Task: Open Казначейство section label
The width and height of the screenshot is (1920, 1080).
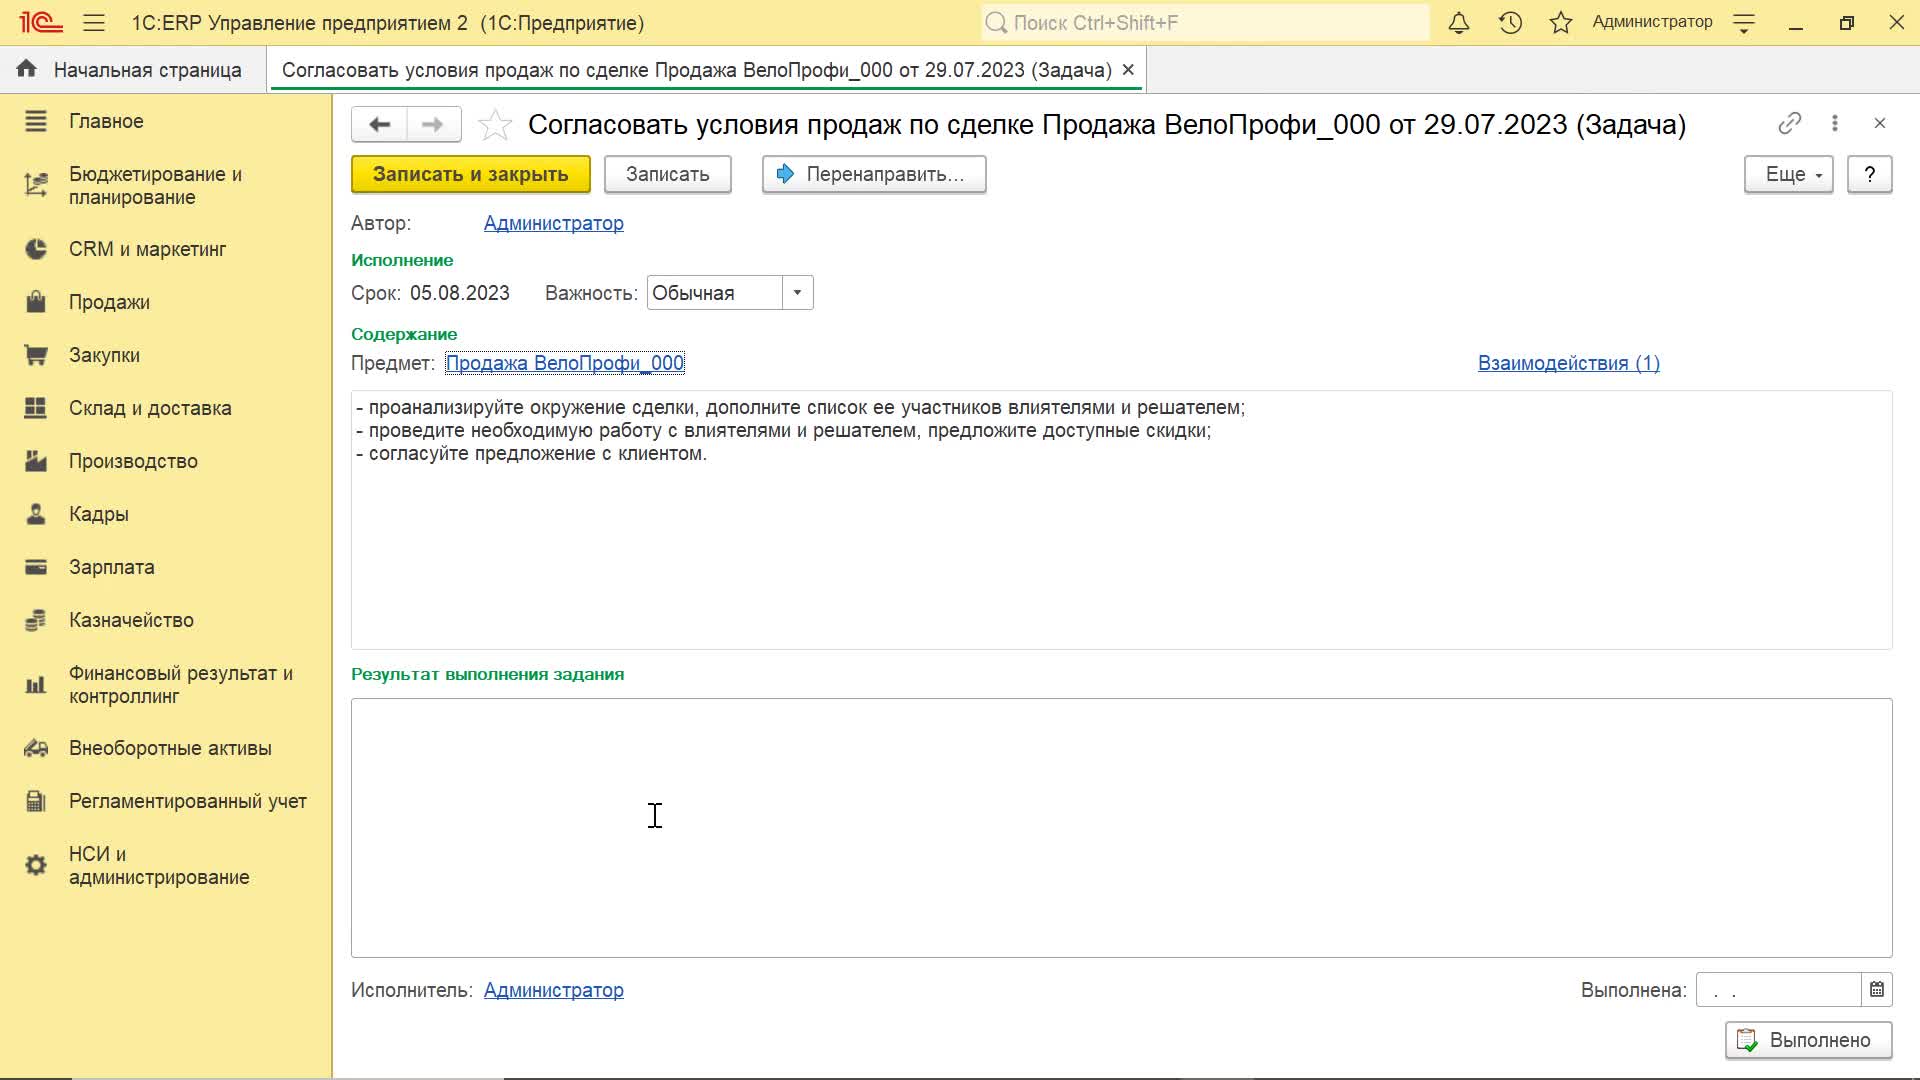Action: click(131, 620)
